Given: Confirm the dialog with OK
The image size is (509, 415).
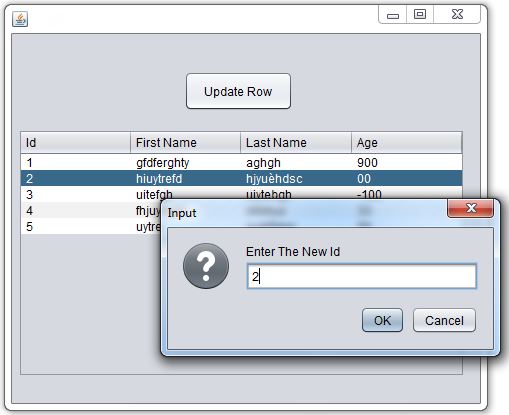Looking at the screenshot, I should 382,320.
